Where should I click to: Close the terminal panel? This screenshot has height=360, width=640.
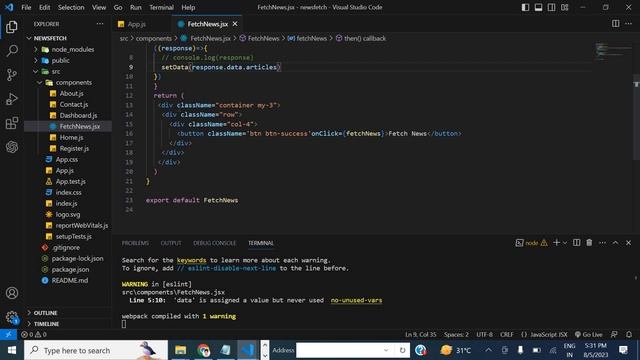pyautogui.click(x=629, y=243)
